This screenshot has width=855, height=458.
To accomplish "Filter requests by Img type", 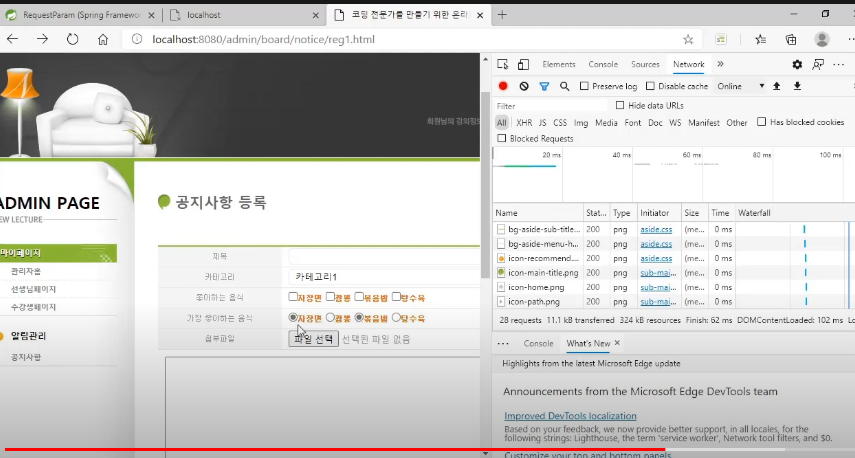I will 581,123.
